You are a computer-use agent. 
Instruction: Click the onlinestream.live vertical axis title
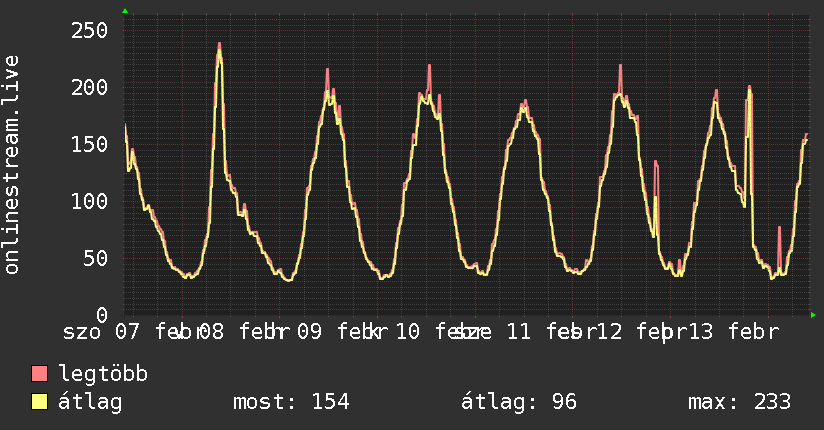[12, 165]
